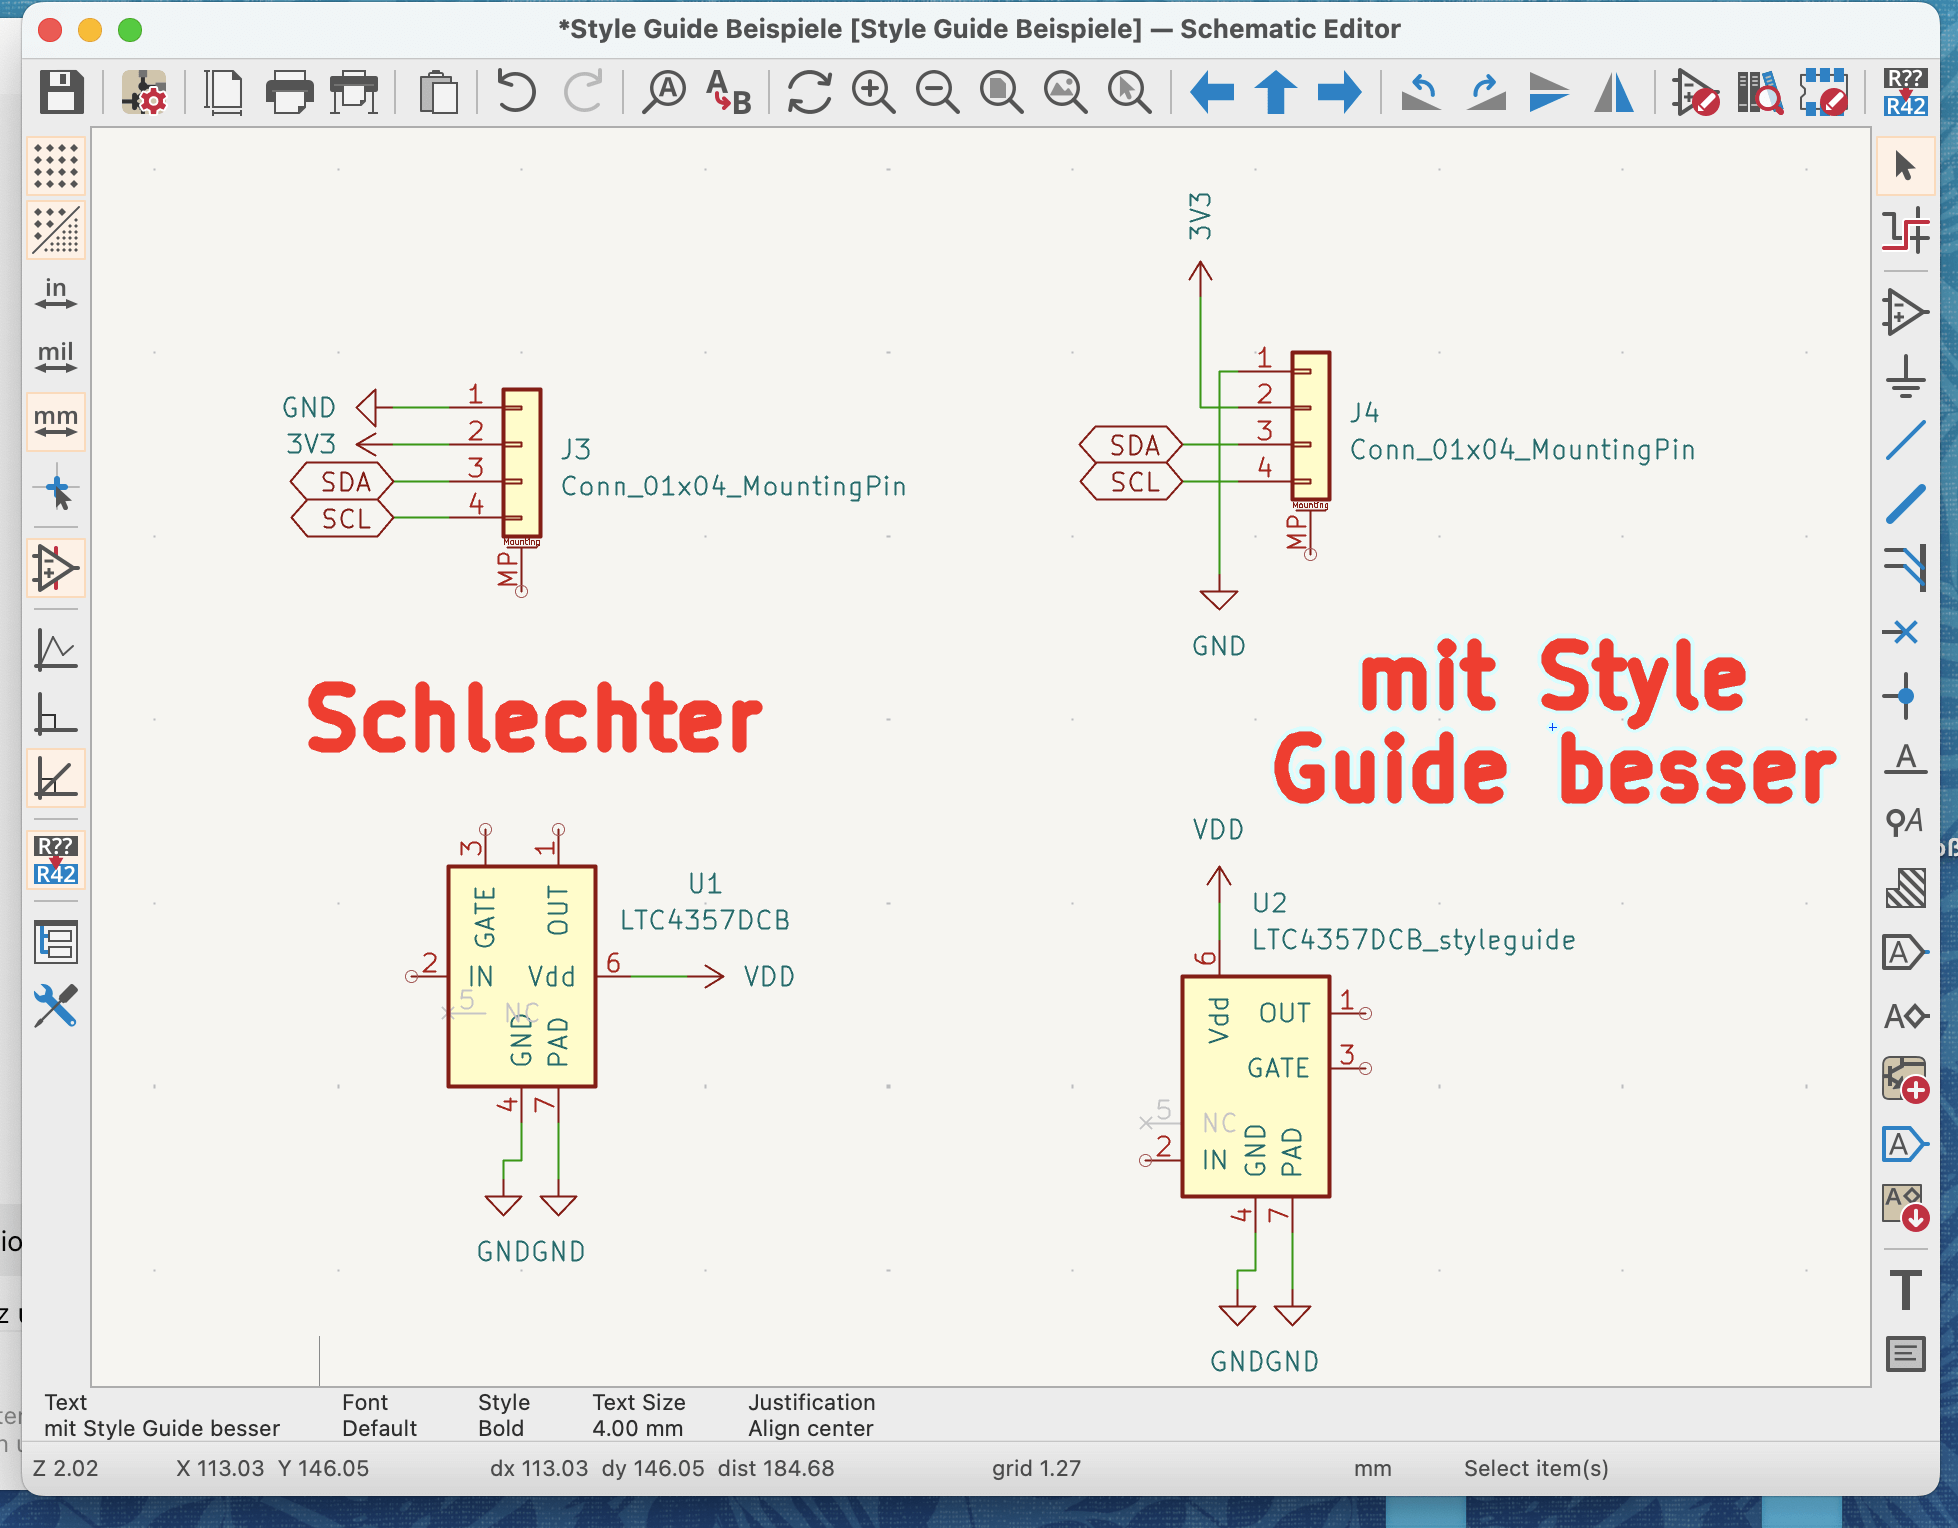Image resolution: width=1958 pixels, height=1528 pixels.
Task: Open Schematic Setup with the gear icon
Action: [144, 92]
